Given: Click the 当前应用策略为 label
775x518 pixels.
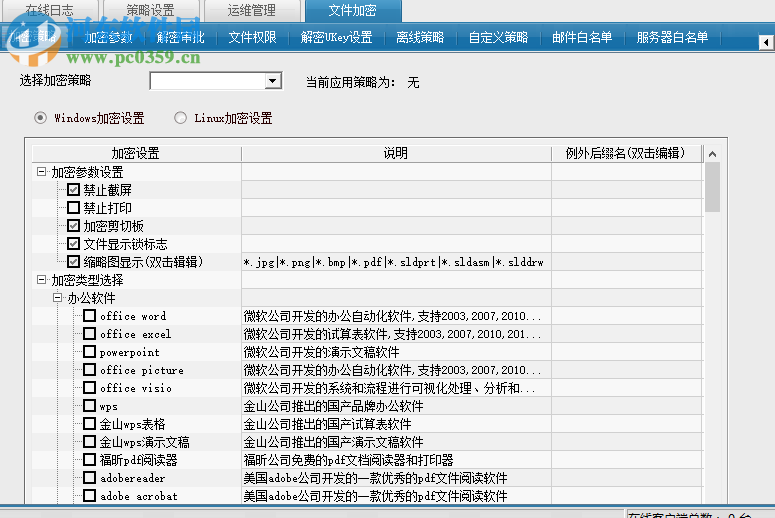Looking at the screenshot, I should (x=350, y=82).
